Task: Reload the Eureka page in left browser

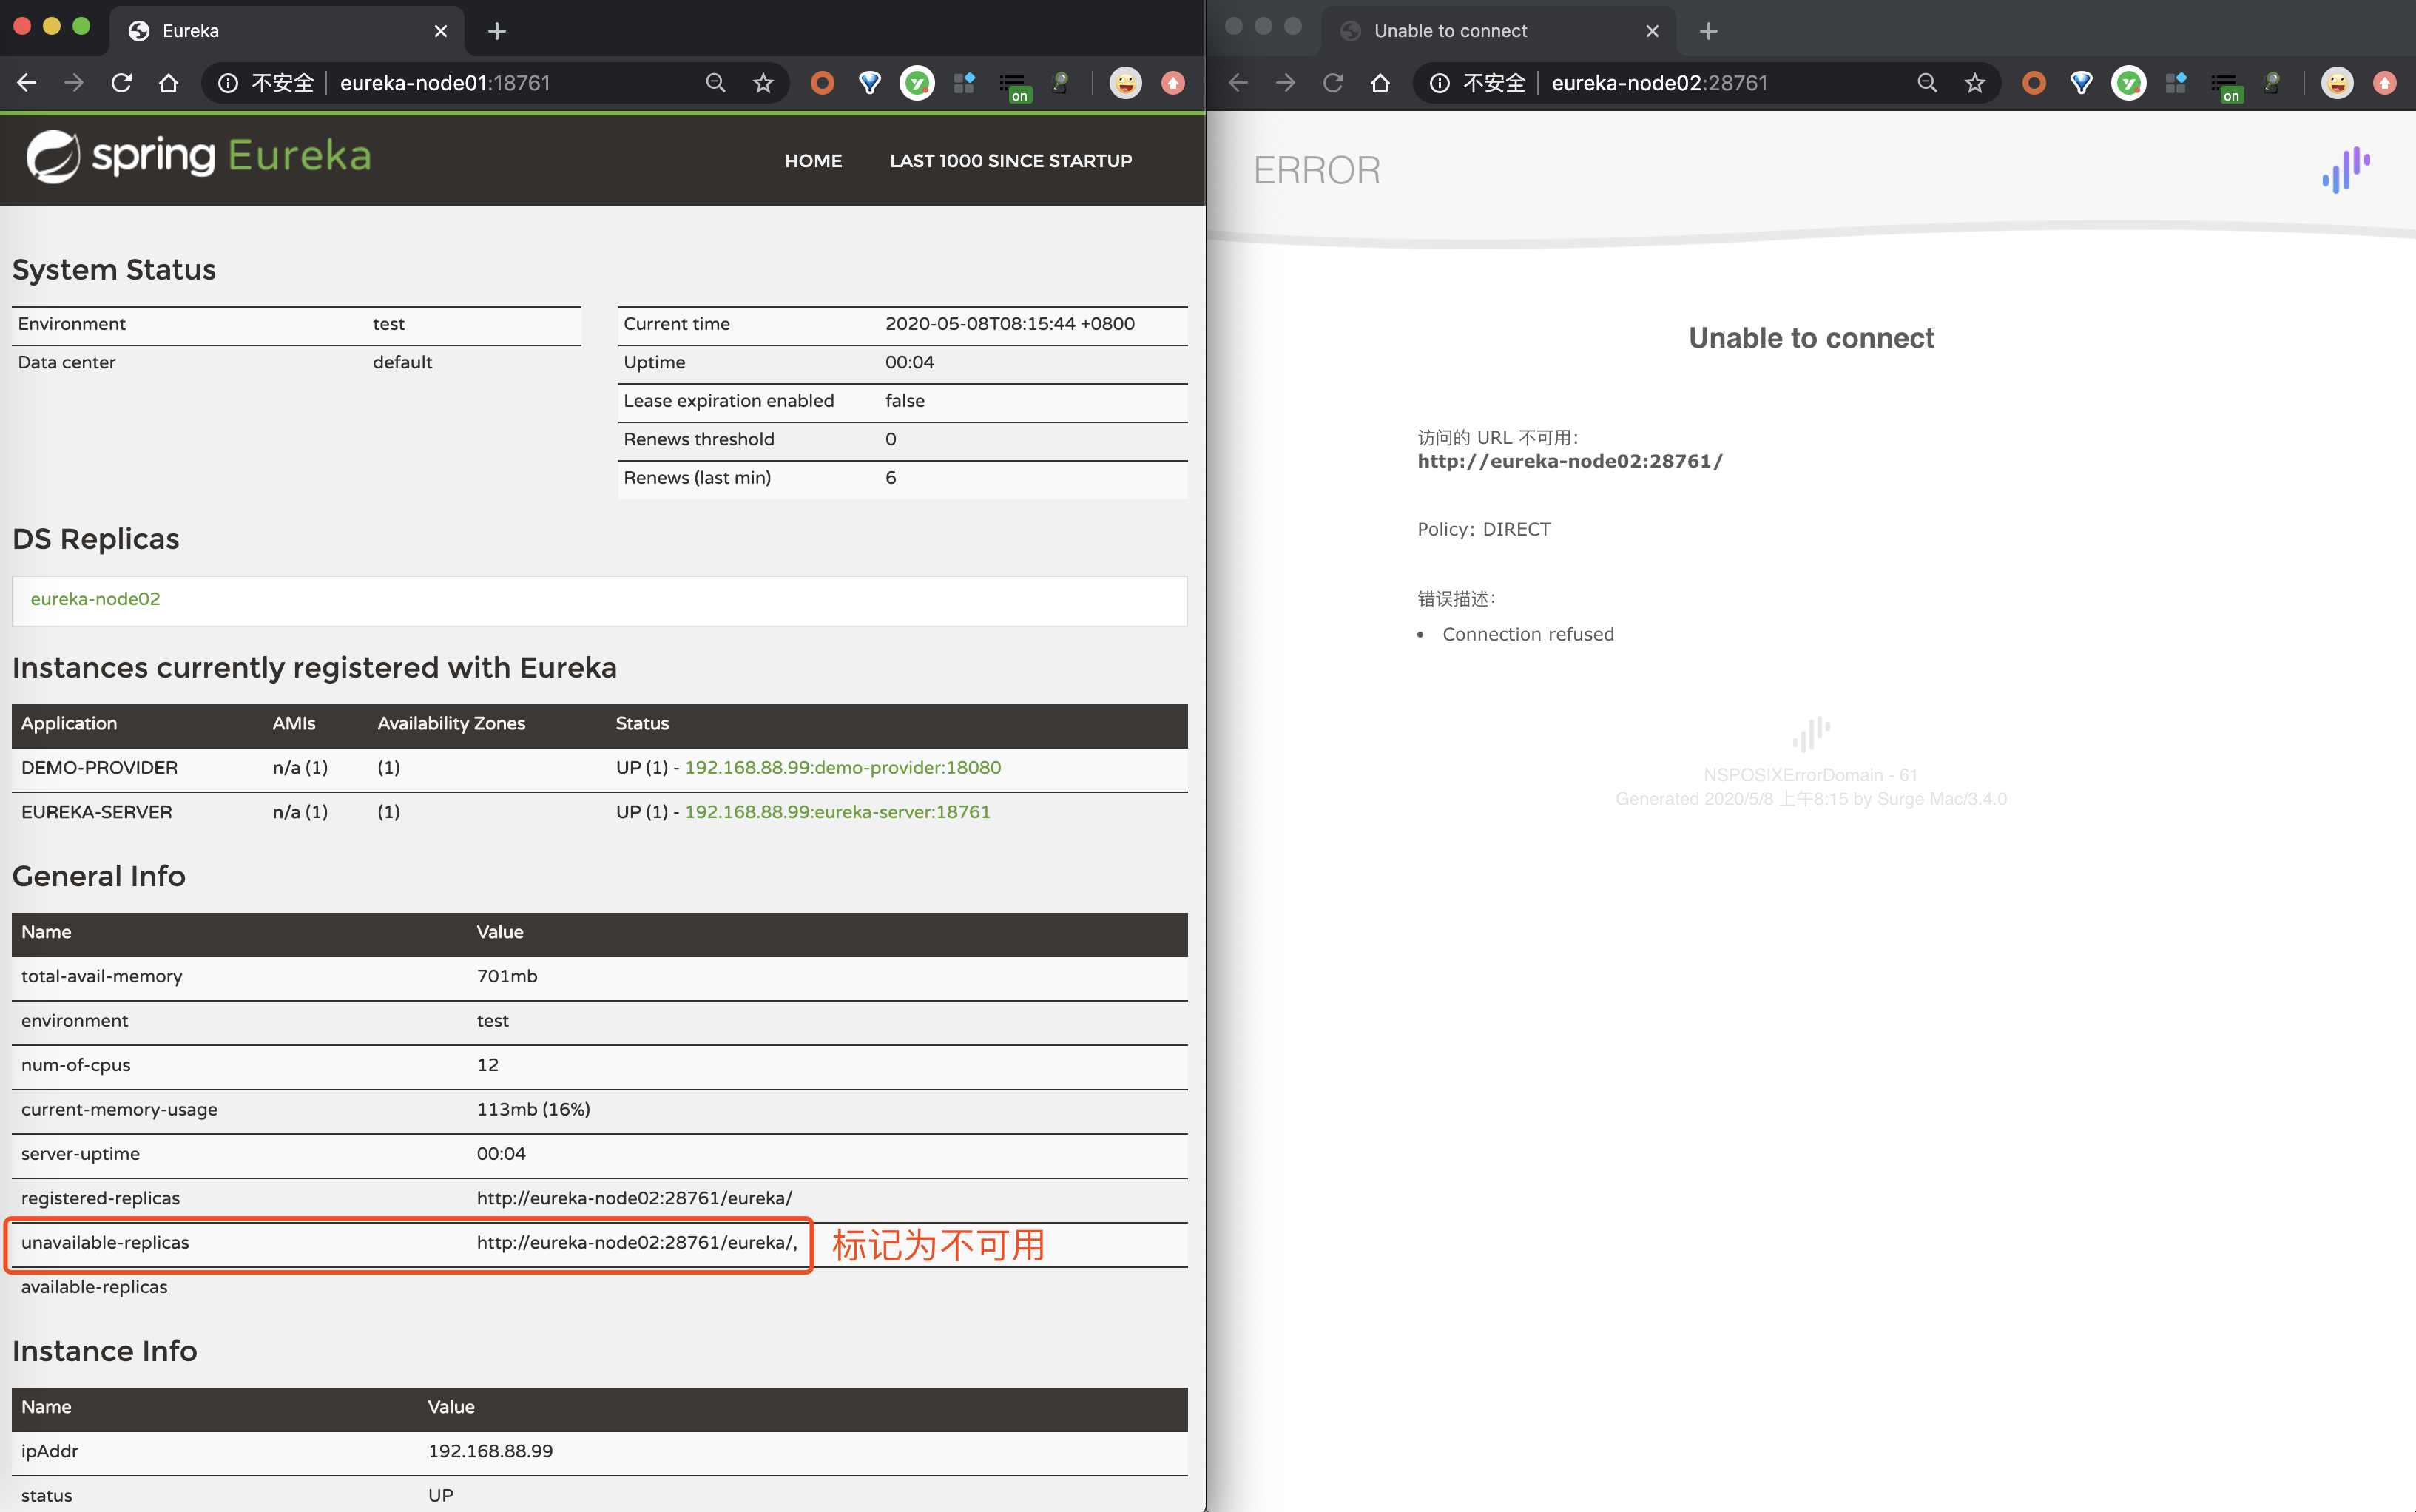Action: coord(122,83)
